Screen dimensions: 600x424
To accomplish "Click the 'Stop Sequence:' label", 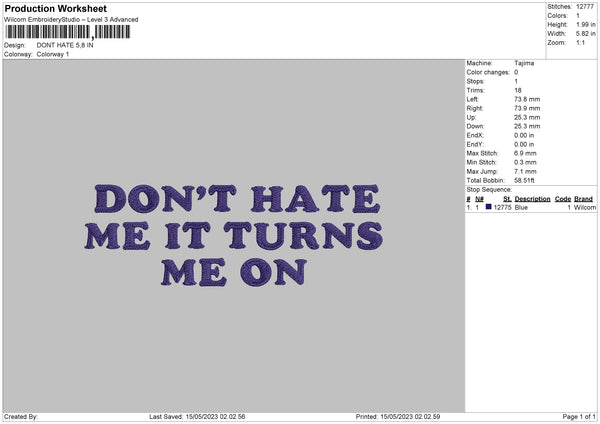I will 489,189.
